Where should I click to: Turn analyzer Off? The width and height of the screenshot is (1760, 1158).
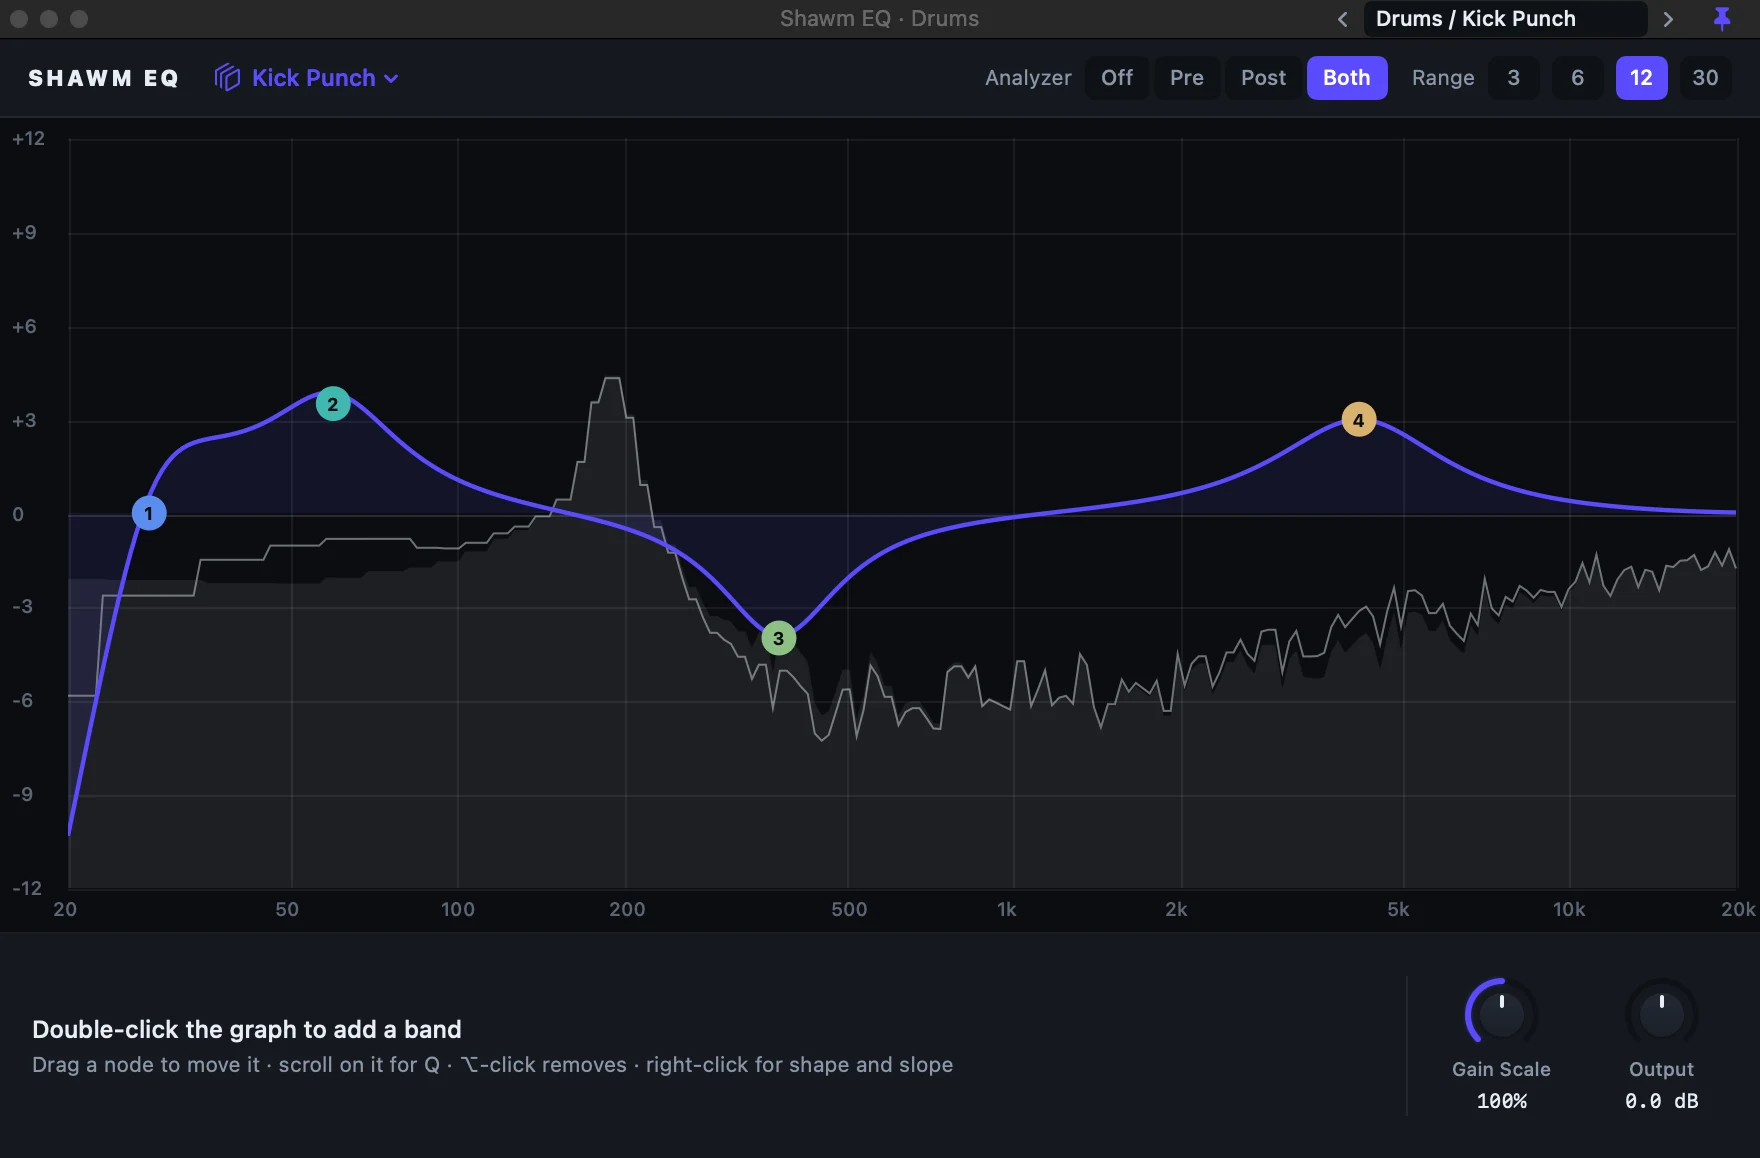click(1117, 78)
